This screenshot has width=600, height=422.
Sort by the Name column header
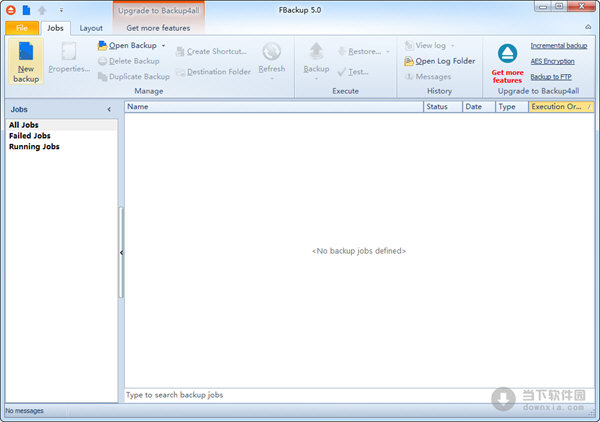tap(274, 107)
